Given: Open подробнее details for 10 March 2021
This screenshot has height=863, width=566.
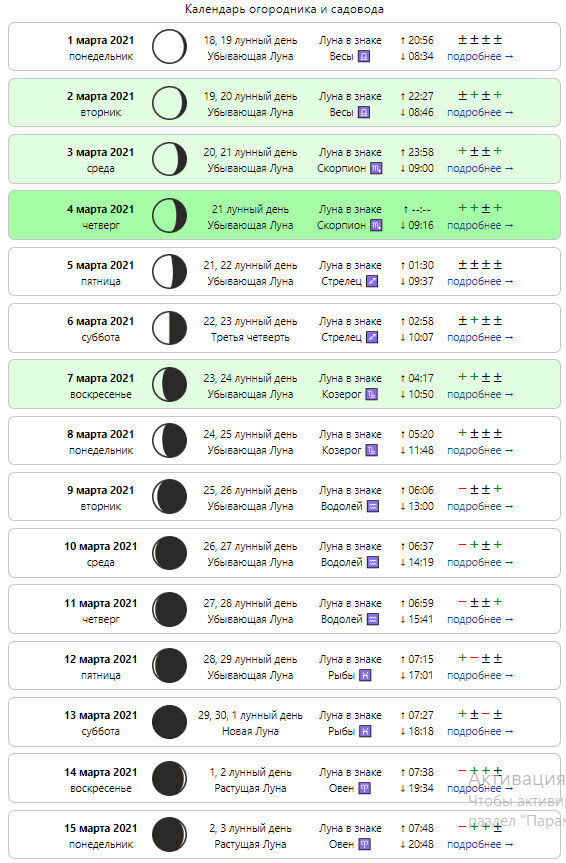Looking at the screenshot, I should click(x=480, y=562).
